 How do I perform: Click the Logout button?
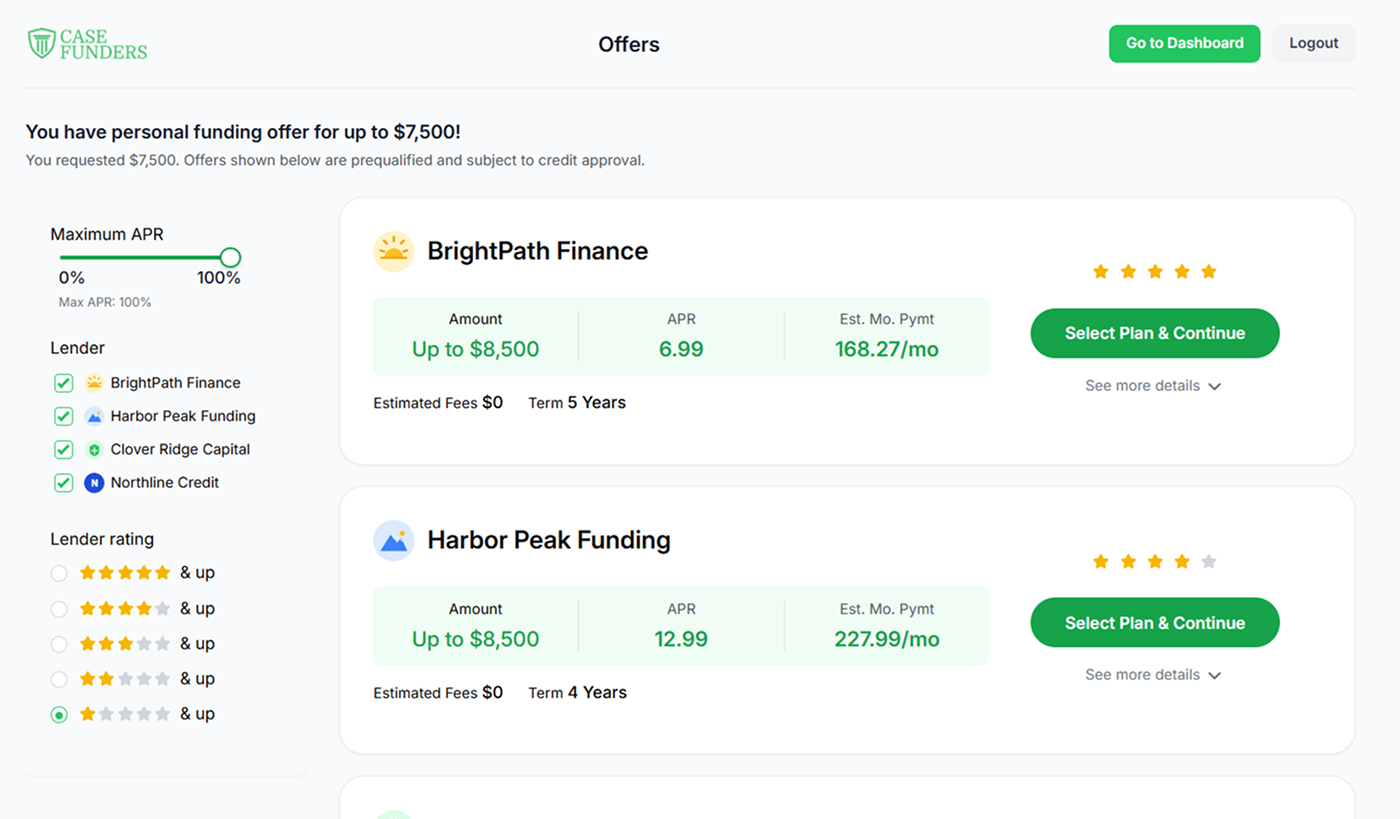pos(1313,43)
